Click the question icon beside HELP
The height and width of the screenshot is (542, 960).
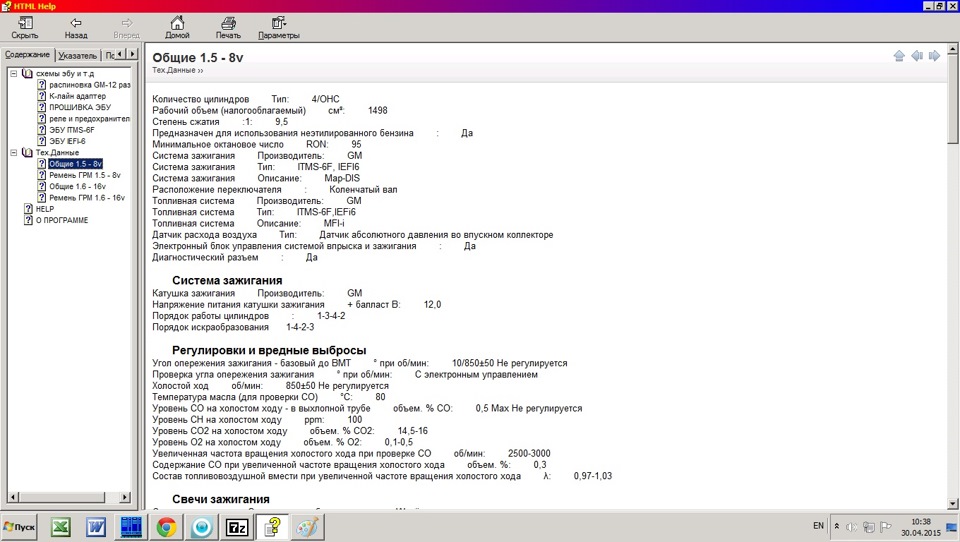pyautogui.click(x=28, y=209)
